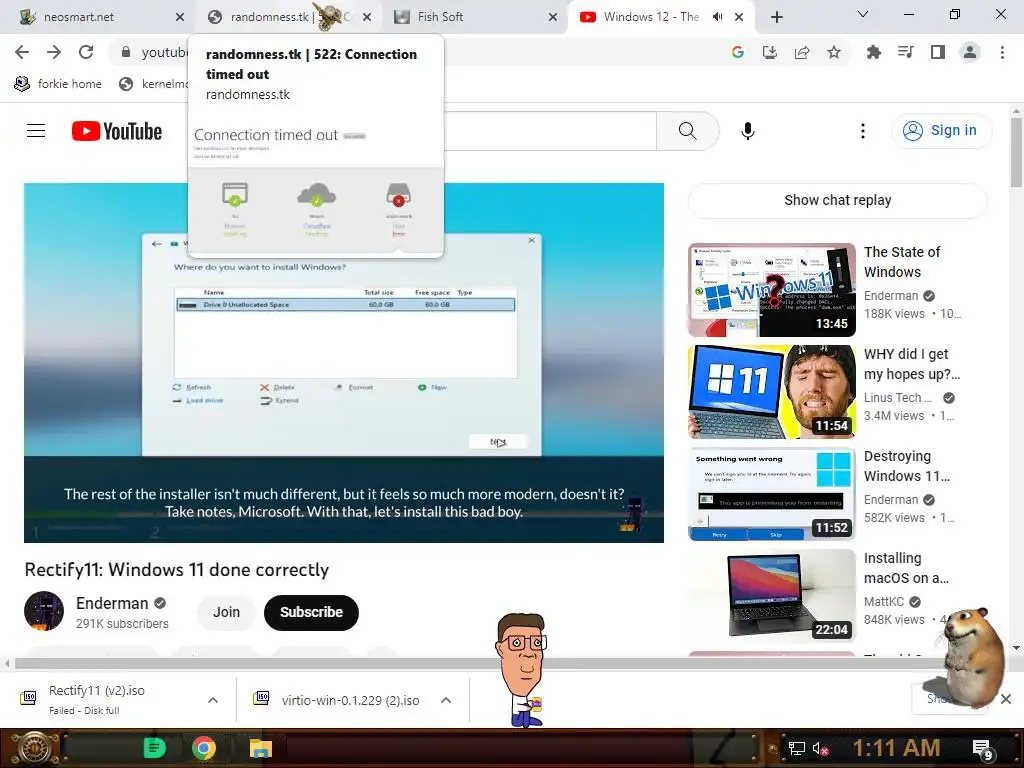Go to YouTube home via logo
1024x768 pixels.
117,131
